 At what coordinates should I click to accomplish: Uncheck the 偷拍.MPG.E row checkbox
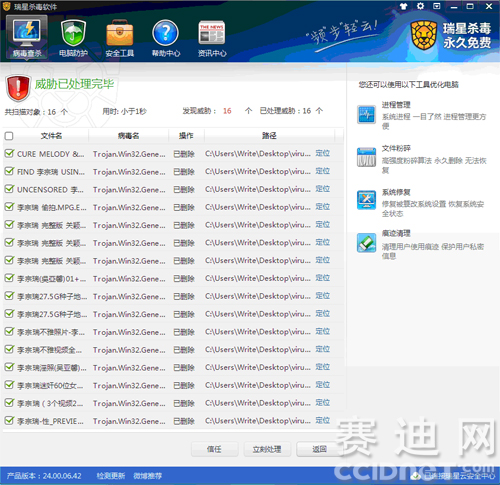coord(9,207)
